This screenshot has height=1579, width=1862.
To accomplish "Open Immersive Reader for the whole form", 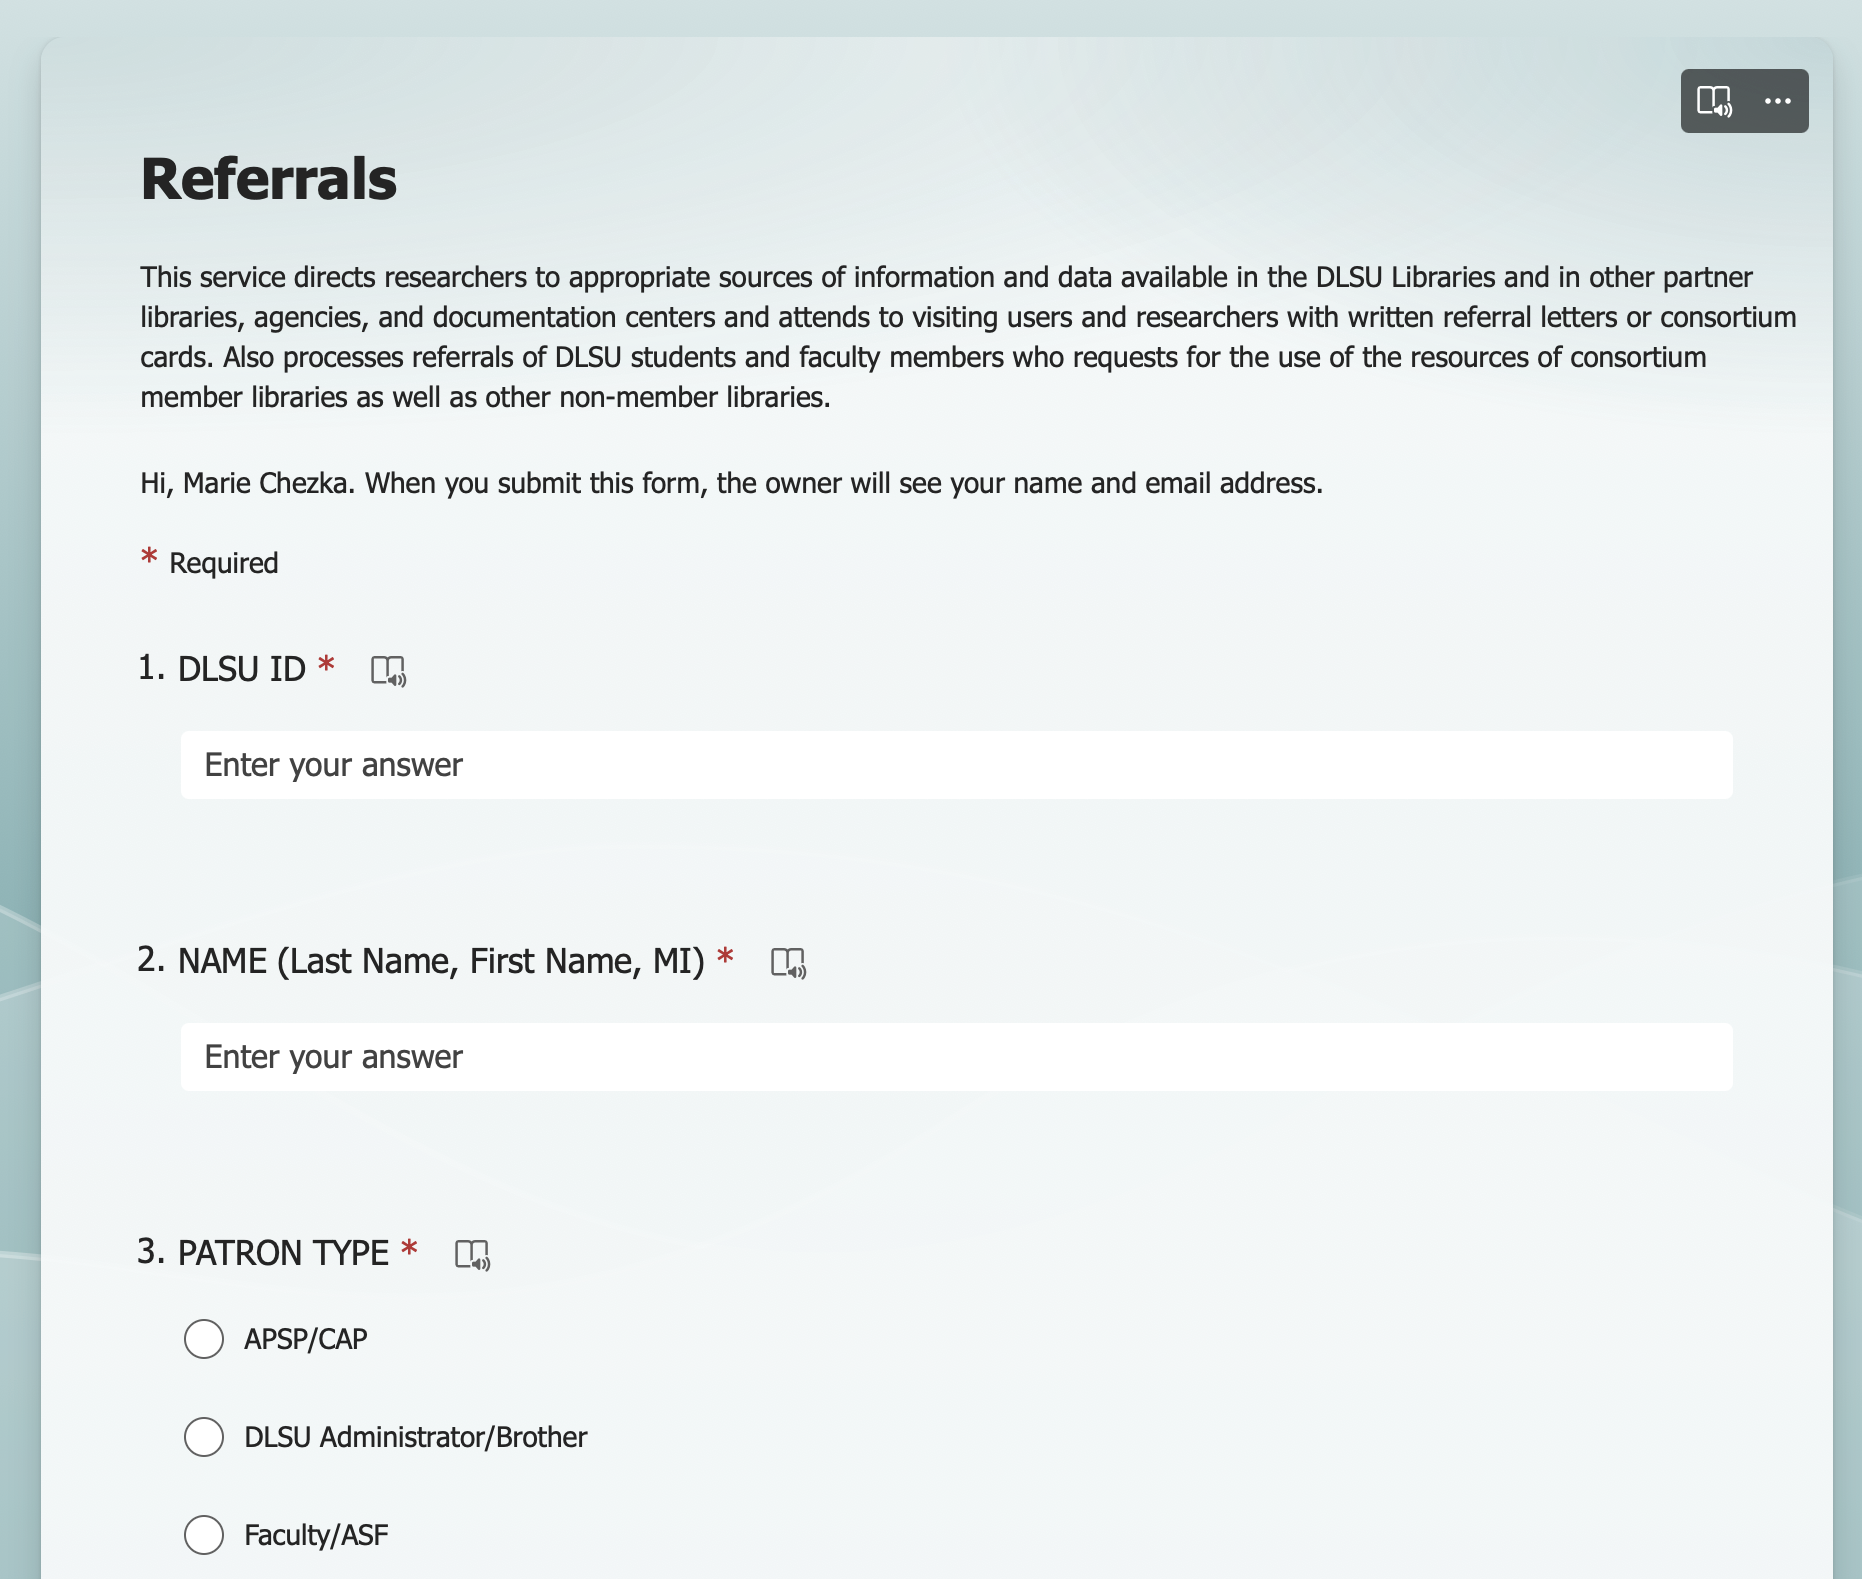I will point(1714,101).
